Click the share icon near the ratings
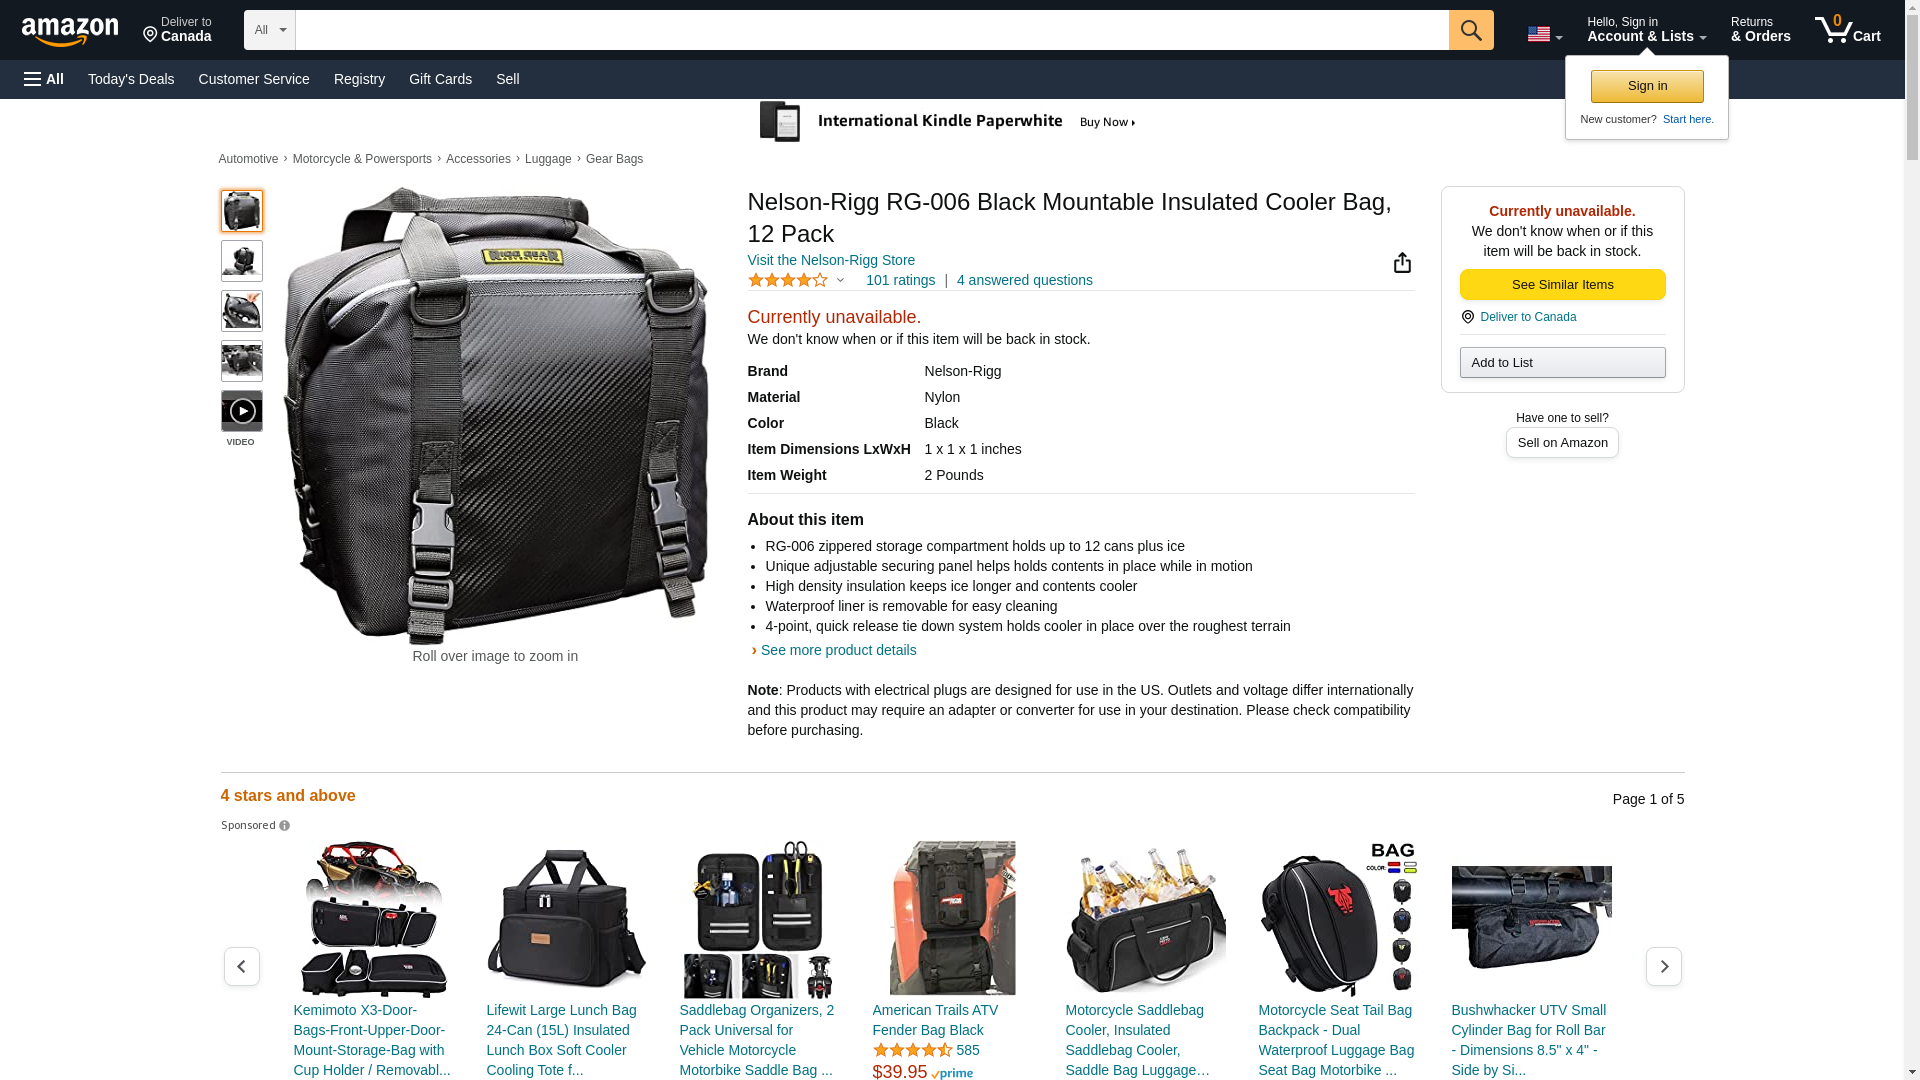This screenshot has height=1080, width=1920. coord(1402,262)
